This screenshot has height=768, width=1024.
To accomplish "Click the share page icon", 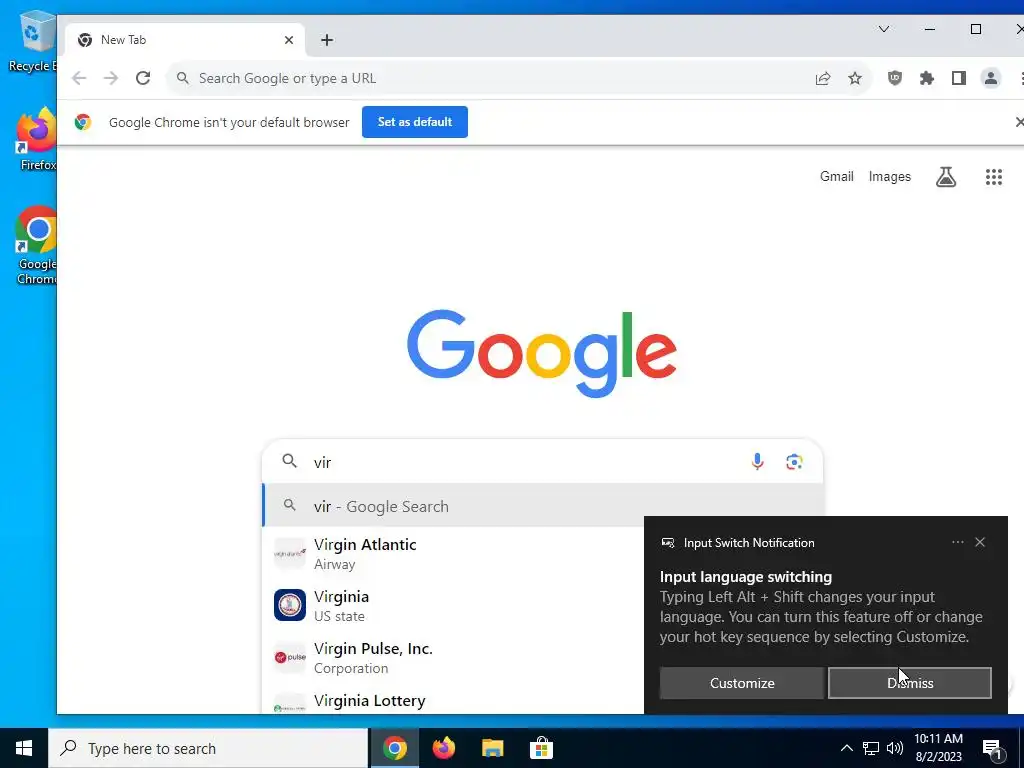I will (823, 78).
